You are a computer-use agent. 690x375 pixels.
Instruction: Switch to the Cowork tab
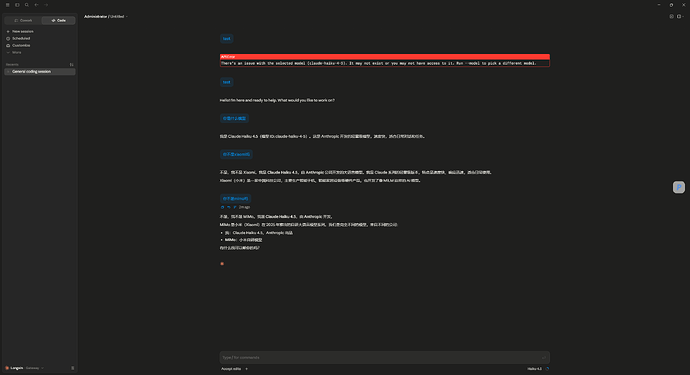point(23,20)
